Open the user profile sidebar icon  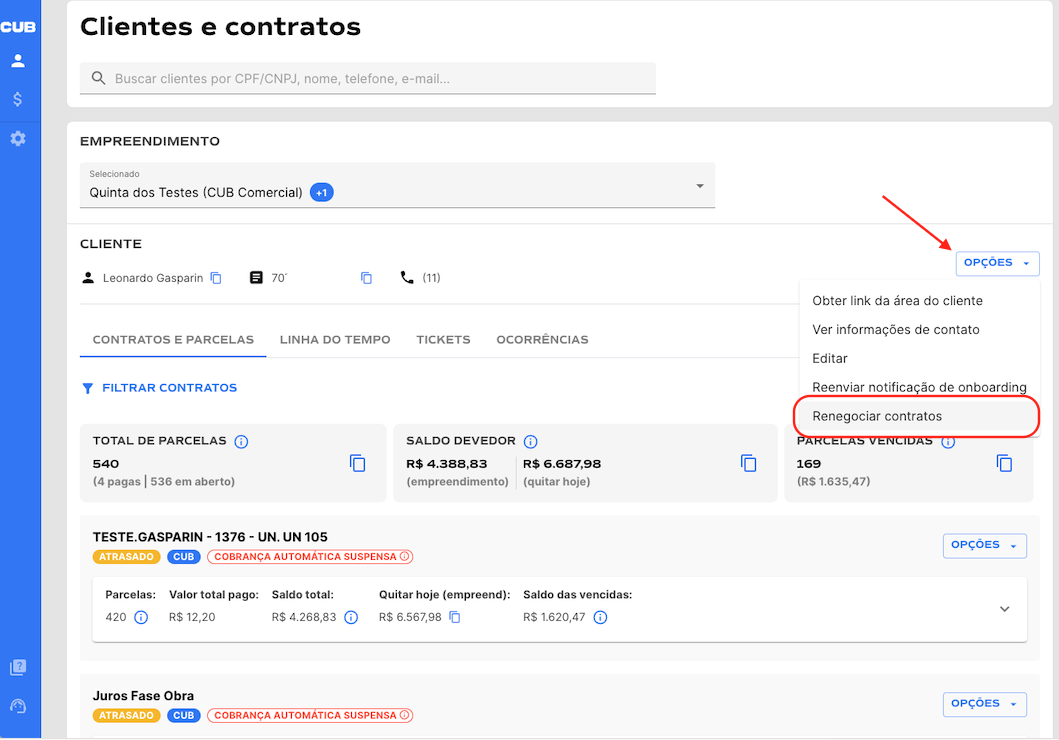(x=18, y=61)
